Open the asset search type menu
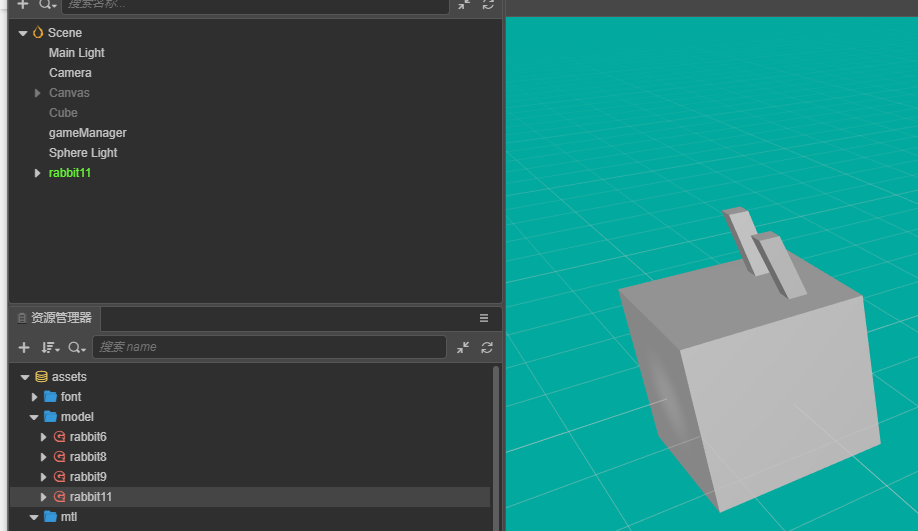 pos(77,348)
